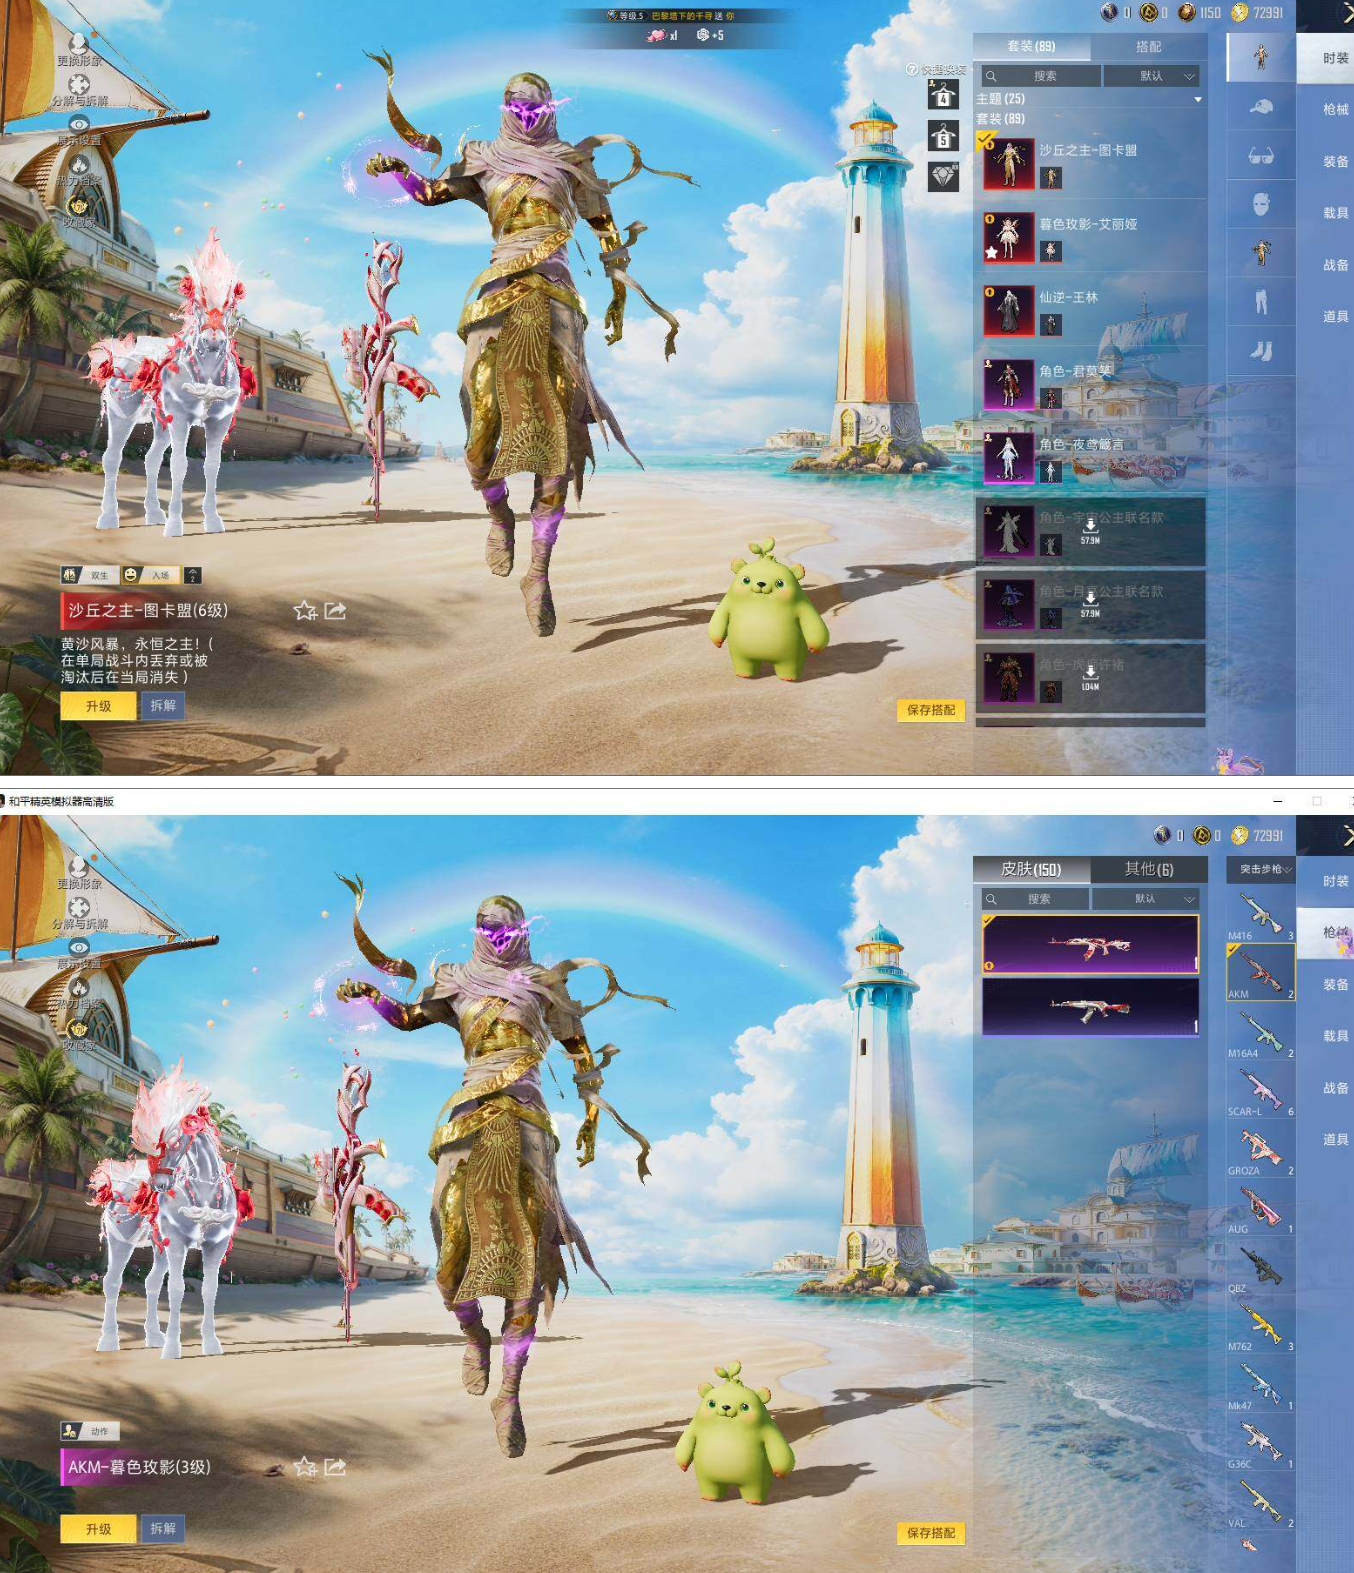Screen dimensions: 1354x1573
Task: Select the SCAR-L weapon in the list
Action: pos(1261,1090)
